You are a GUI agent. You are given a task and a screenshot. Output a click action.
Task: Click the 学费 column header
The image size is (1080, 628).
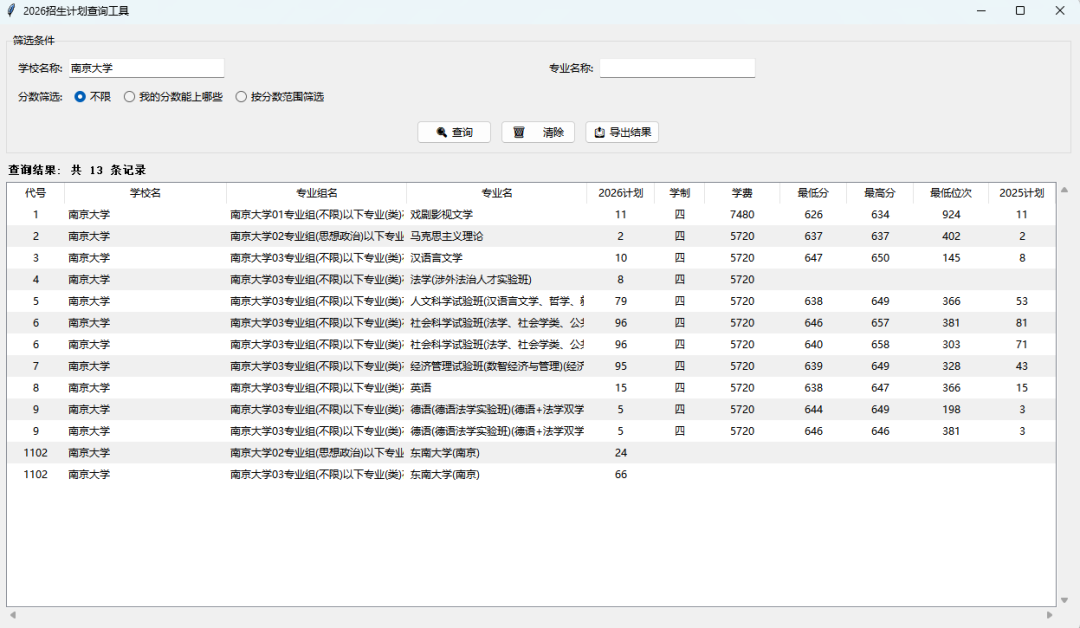(742, 193)
